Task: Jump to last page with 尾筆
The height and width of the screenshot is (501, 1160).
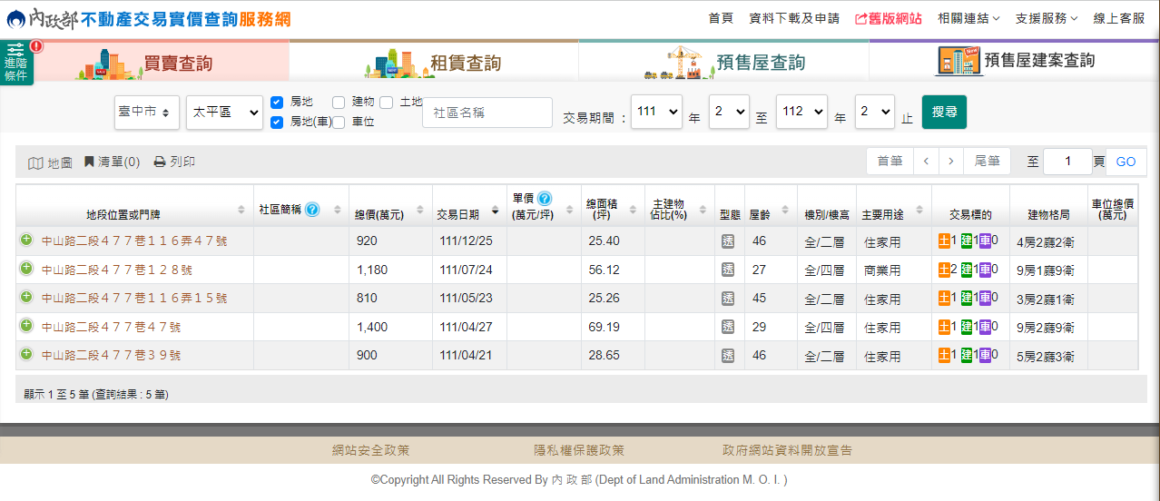Action: [988, 161]
